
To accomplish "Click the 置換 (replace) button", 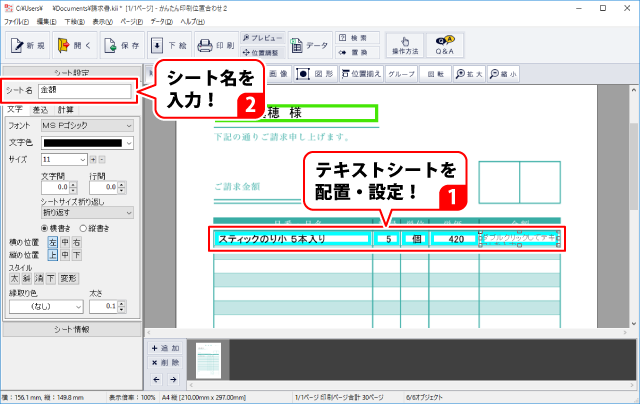I will click(x=358, y=52).
